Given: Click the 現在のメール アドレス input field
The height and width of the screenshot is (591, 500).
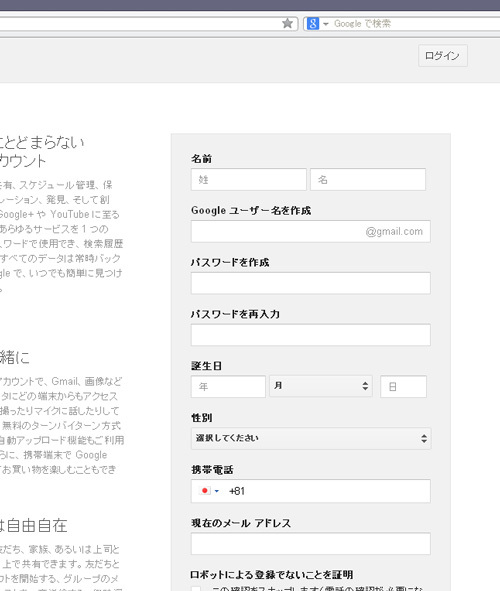Looking at the screenshot, I should tap(310, 544).
